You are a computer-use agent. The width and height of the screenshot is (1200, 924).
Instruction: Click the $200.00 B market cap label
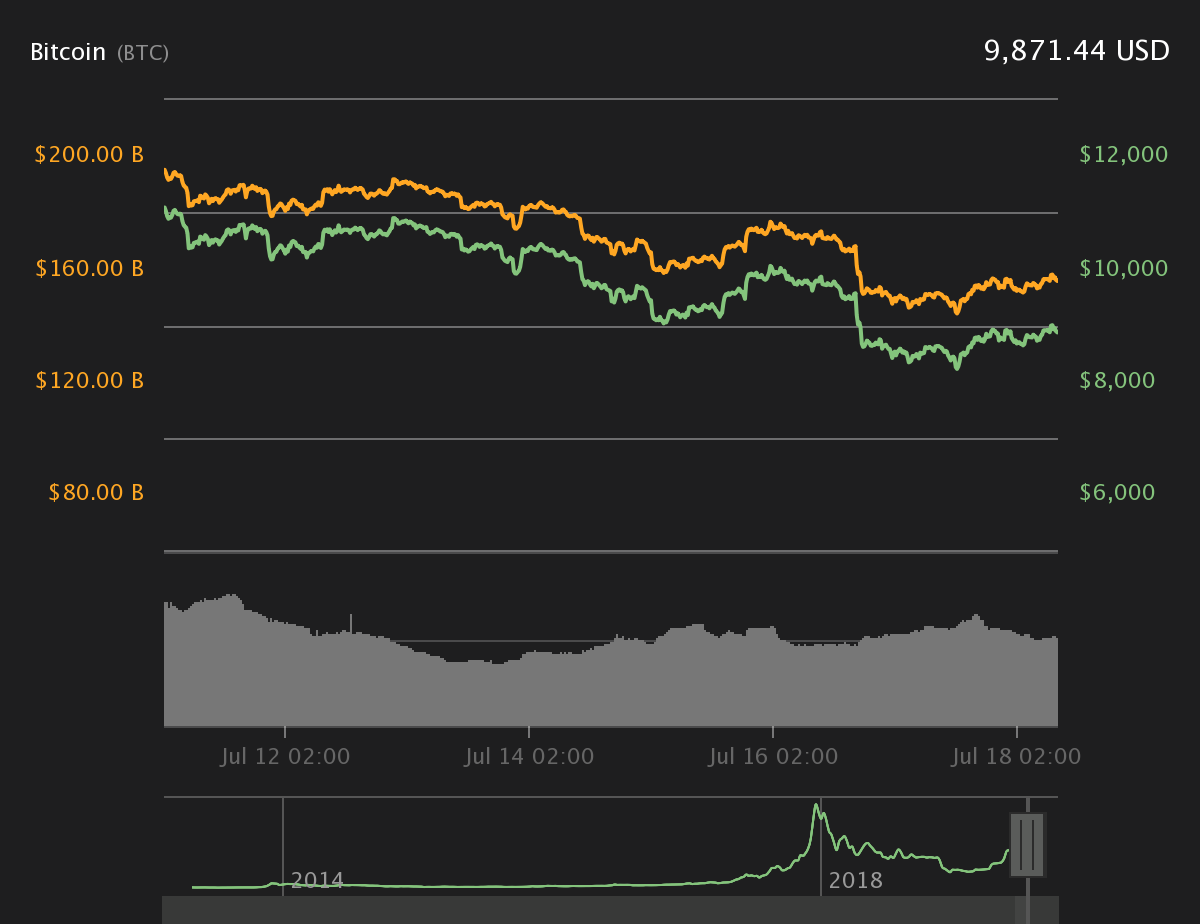pyautogui.click(x=89, y=155)
